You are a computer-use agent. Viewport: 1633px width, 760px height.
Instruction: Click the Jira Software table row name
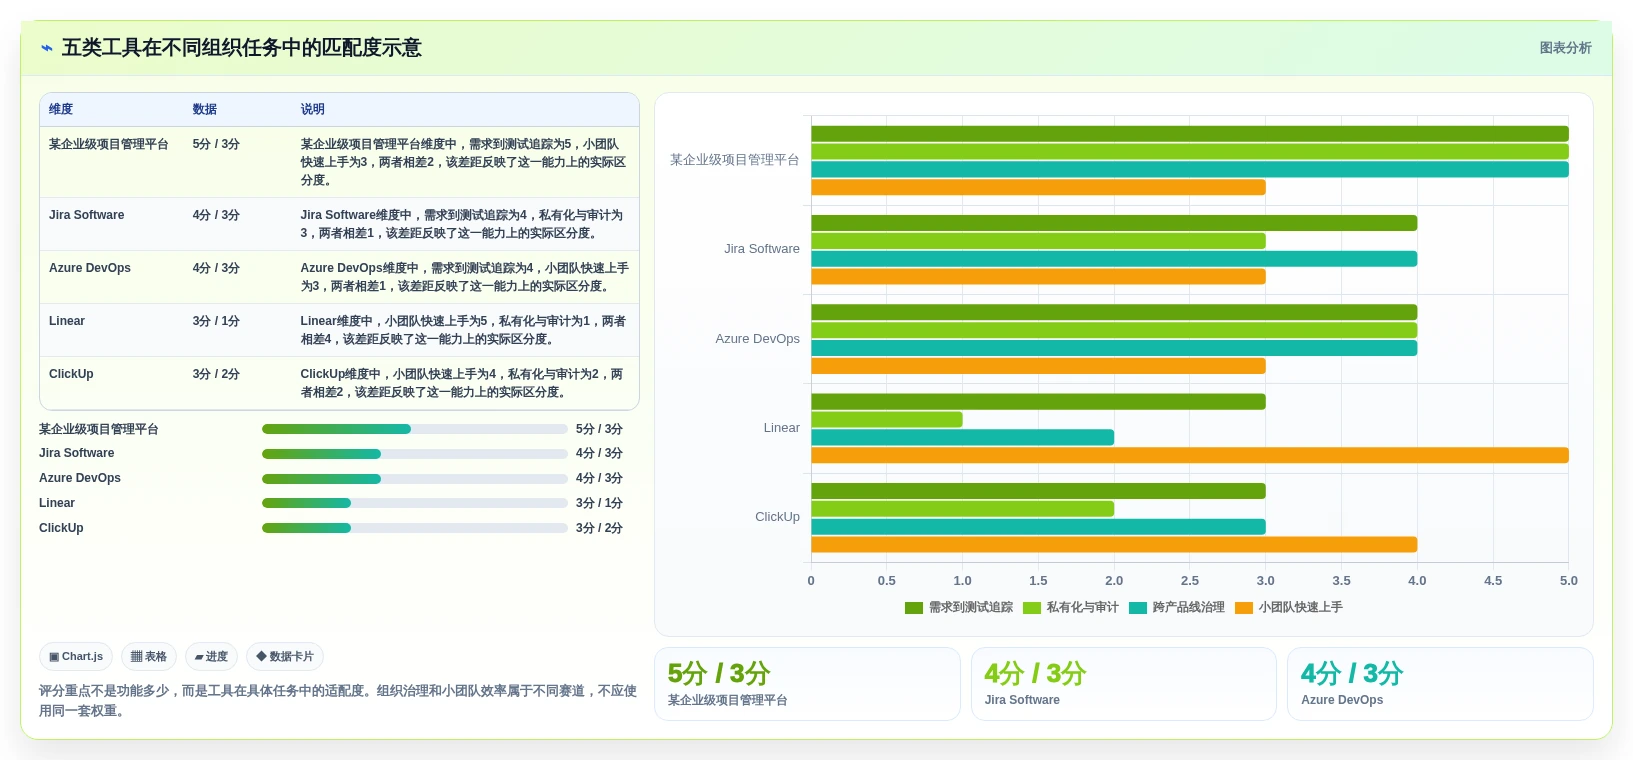pyautogui.click(x=87, y=215)
